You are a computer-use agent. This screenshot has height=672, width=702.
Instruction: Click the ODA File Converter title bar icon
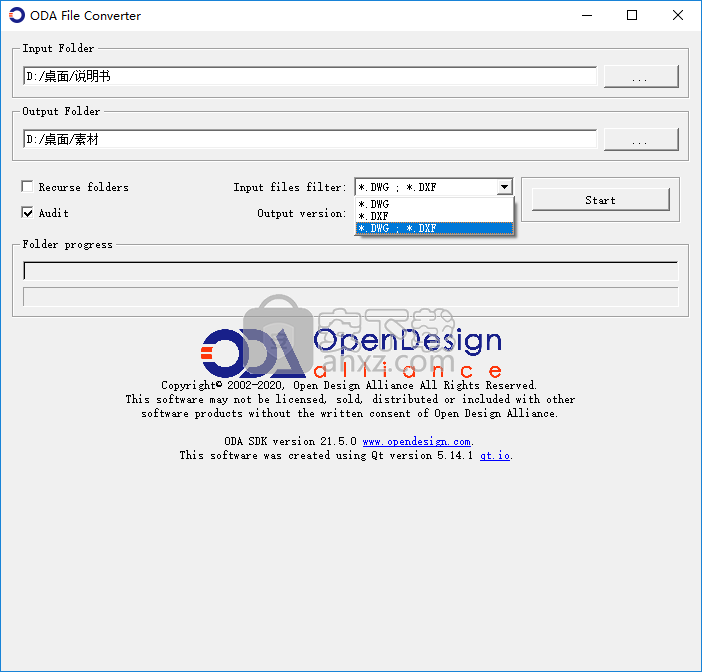(17, 15)
